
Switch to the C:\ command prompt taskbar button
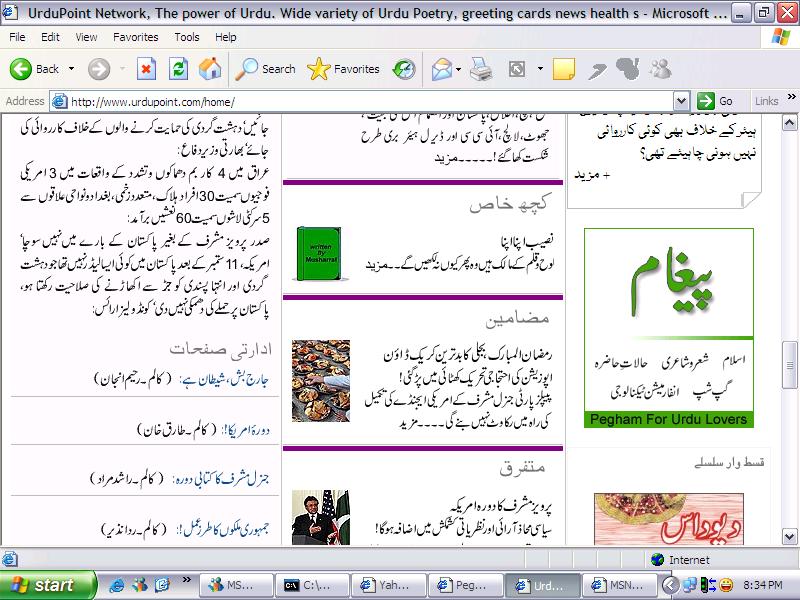[x=312, y=585]
